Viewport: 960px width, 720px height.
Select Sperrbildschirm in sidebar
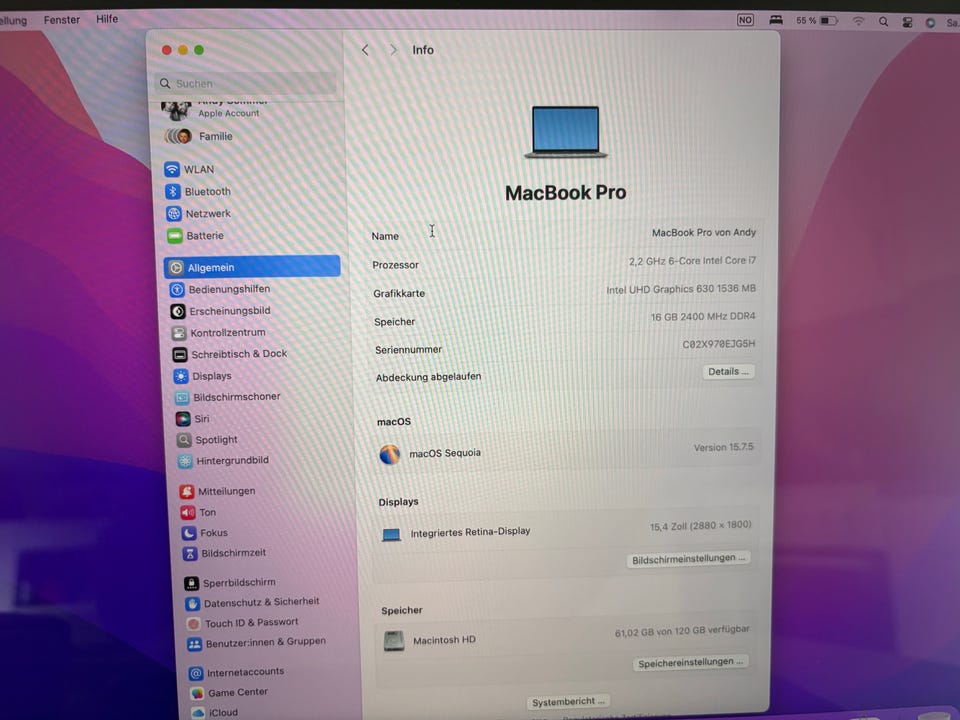230,582
